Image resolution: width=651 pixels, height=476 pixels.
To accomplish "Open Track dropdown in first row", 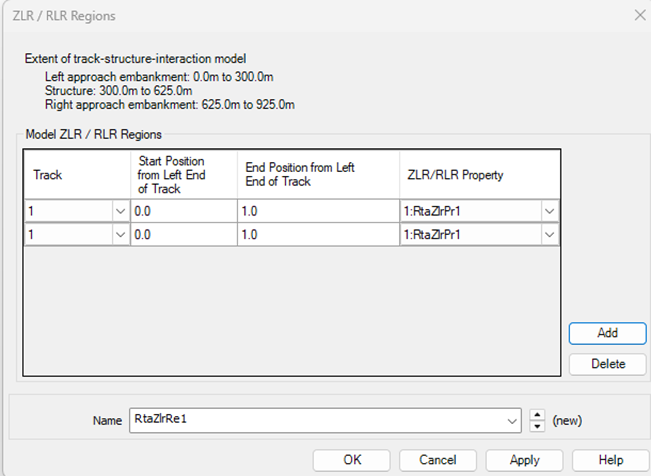I will point(120,211).
